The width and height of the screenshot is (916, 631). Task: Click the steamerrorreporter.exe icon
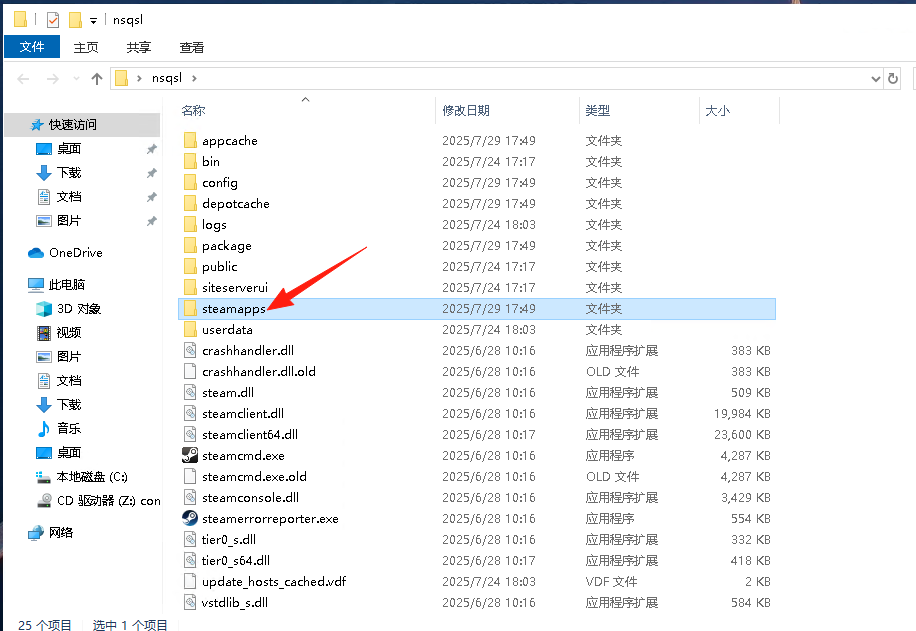point(190,518)
